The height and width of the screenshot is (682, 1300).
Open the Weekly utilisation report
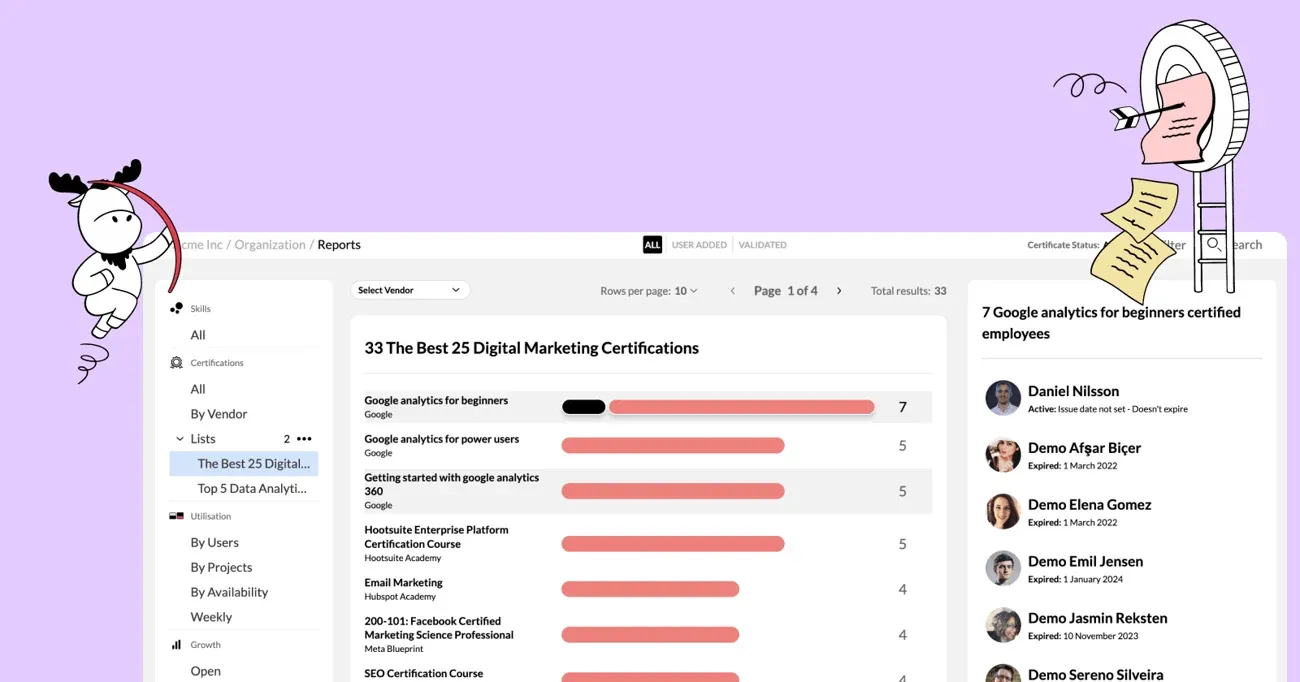click(211, 617)
